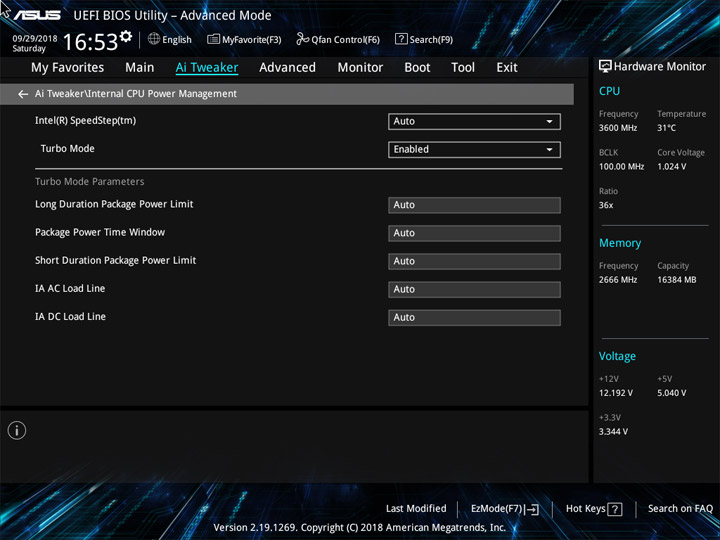Screen dimensions: 720x540
Task: Open the Turbo Mode dropdown
Action: (x=474, y=150)
